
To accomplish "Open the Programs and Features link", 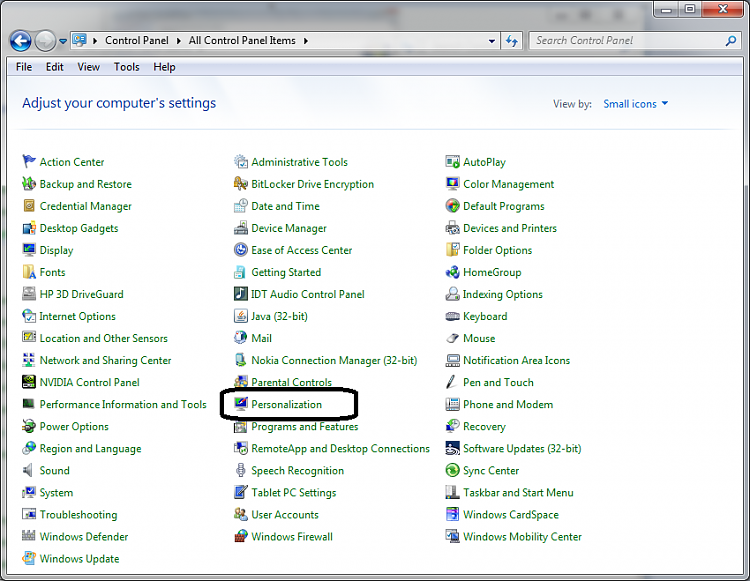I will tap(305, 426).
